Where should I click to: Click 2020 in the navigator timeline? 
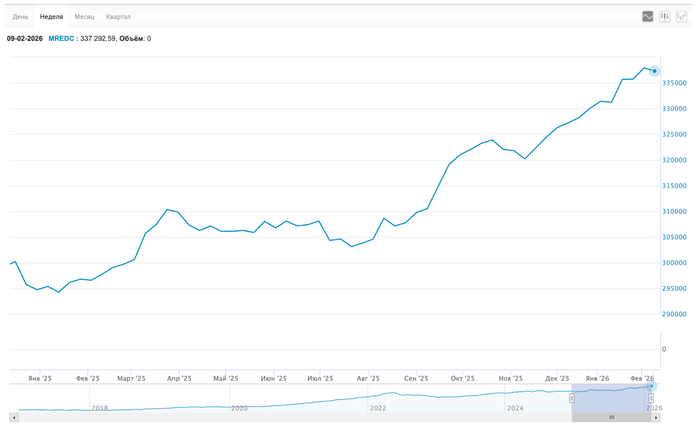239,408
